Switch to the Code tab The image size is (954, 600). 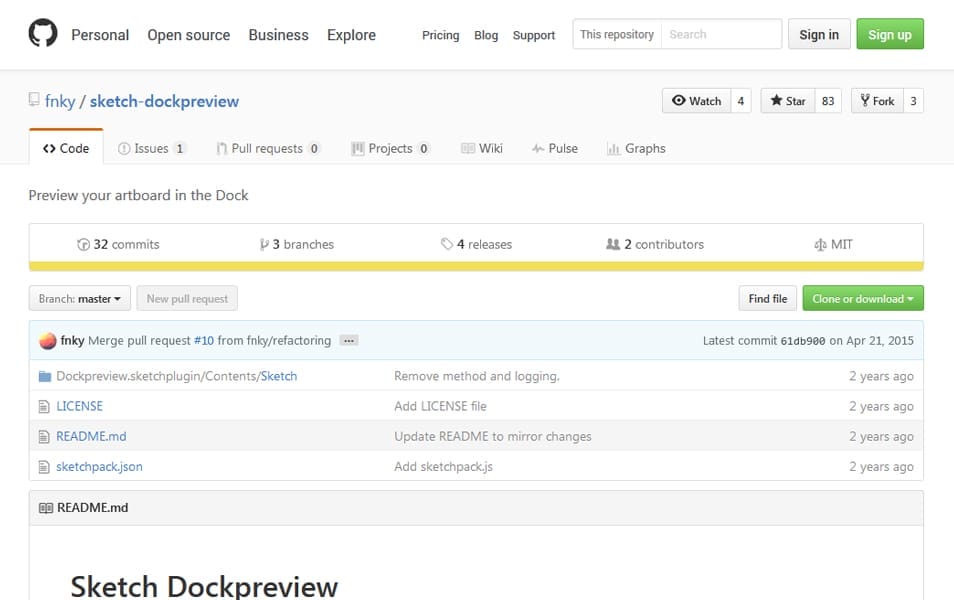[x=66, y=148]
